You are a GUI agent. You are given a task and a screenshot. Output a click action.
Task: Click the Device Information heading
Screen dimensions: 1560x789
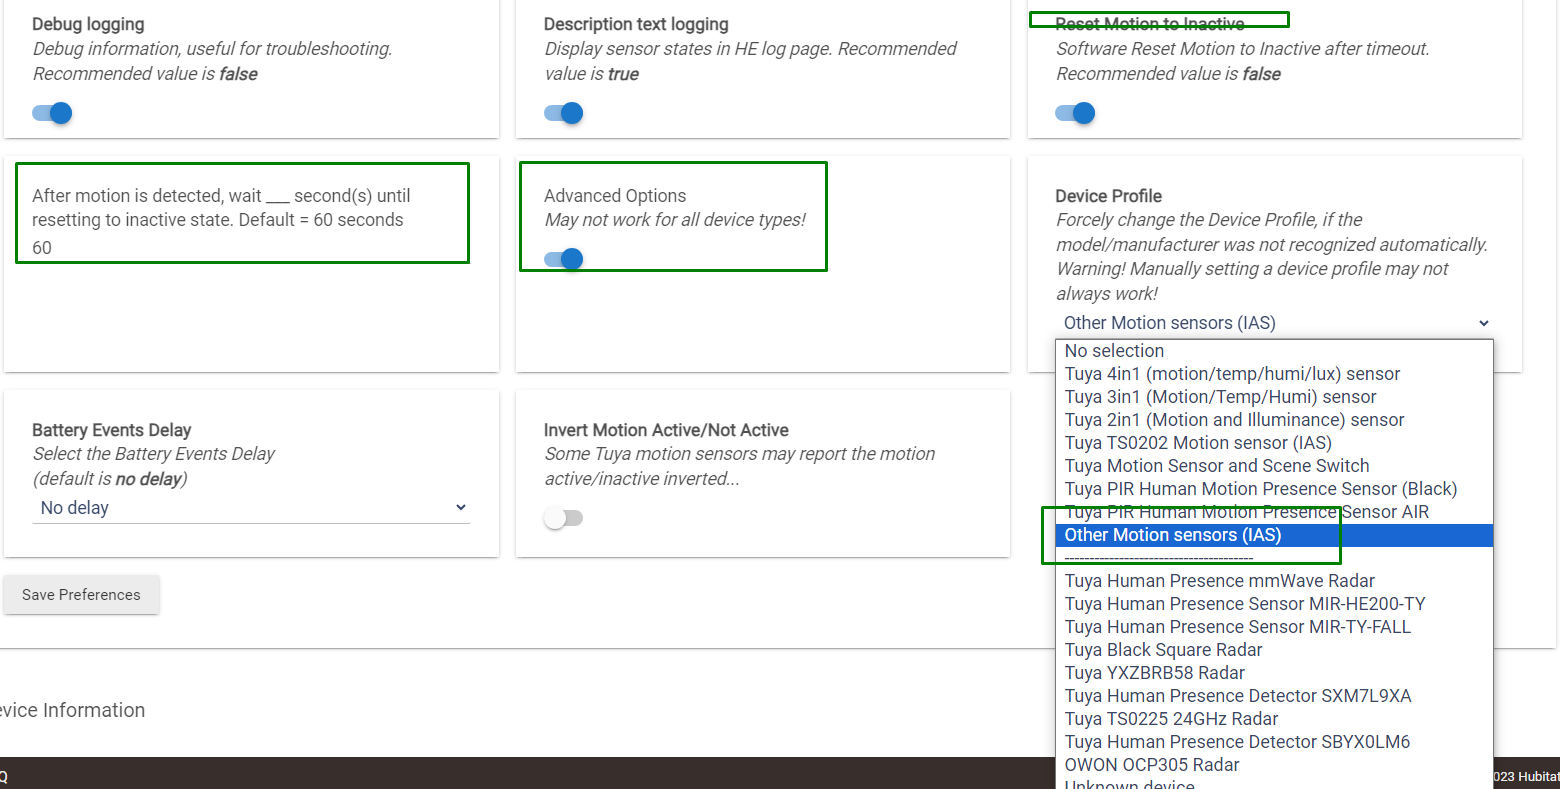(x=72, y=710)
